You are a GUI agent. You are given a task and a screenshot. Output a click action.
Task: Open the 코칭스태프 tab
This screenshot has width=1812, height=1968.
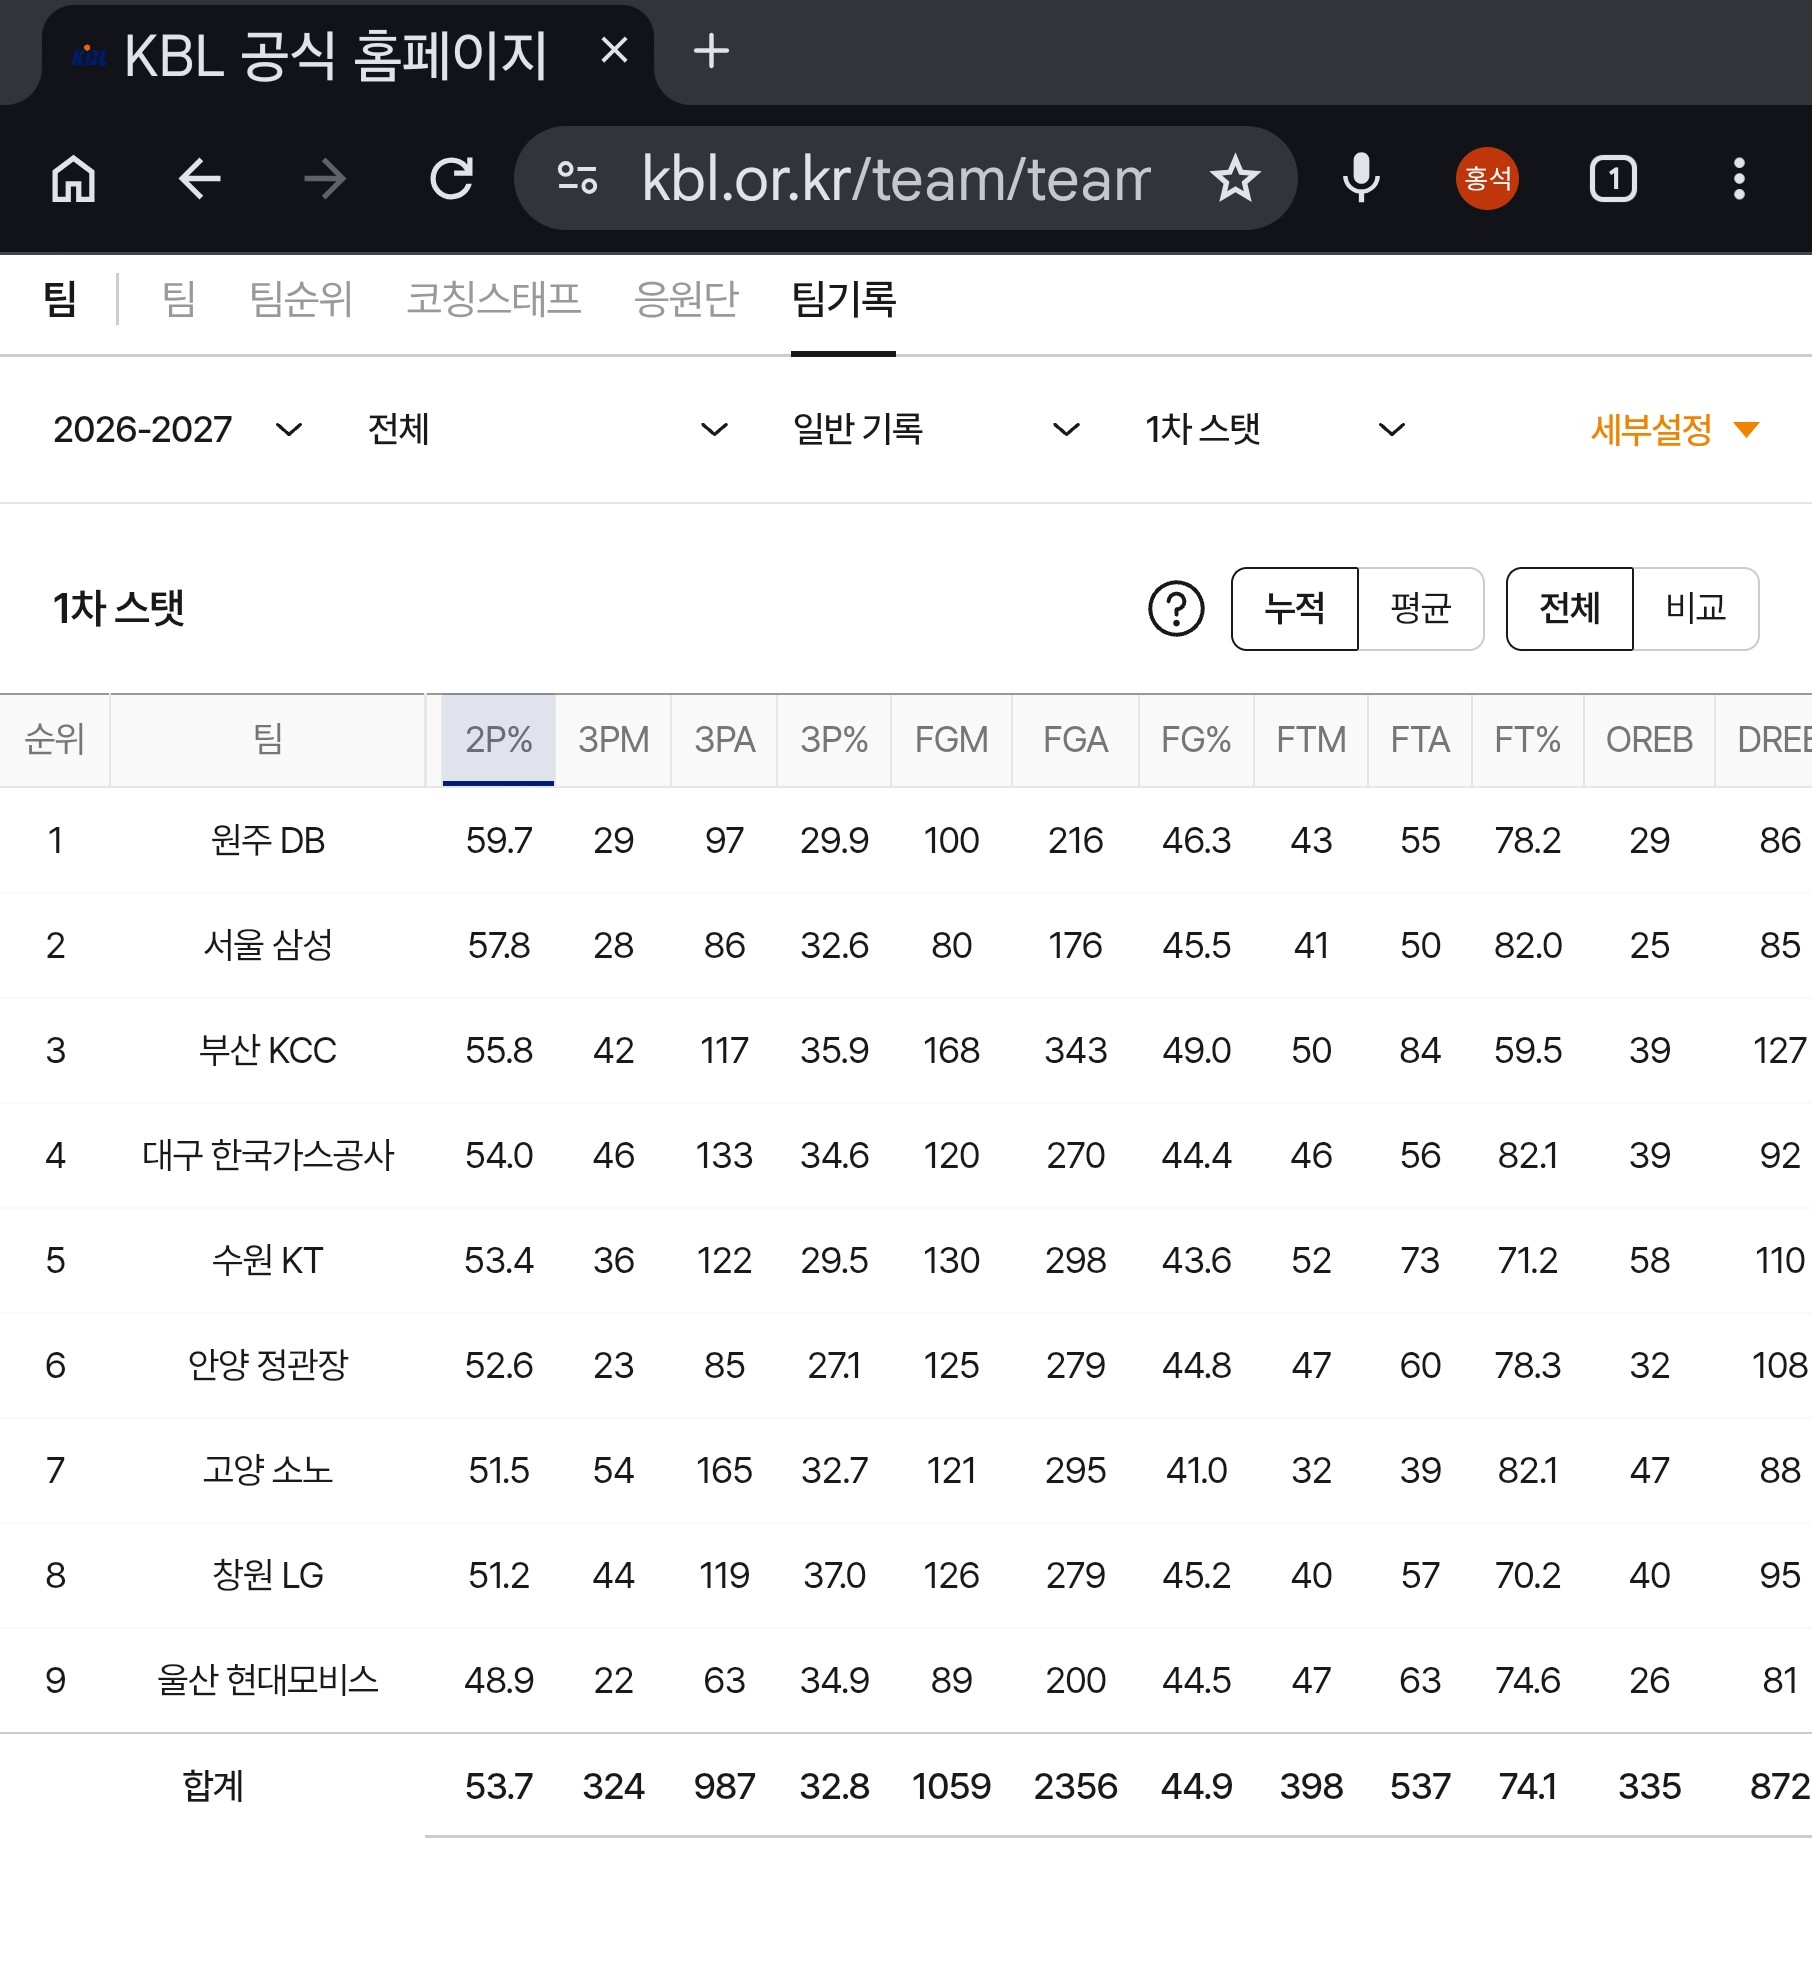click(493, 299)
